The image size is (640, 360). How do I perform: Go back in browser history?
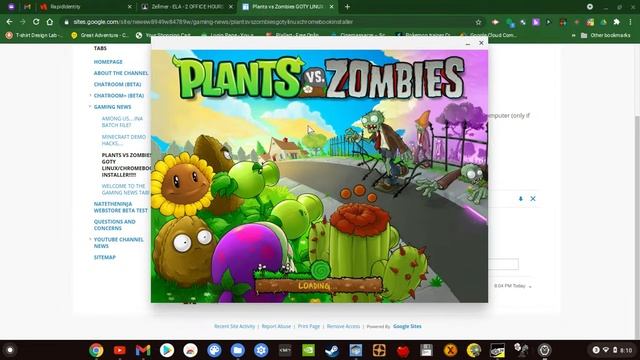point(9,22)
